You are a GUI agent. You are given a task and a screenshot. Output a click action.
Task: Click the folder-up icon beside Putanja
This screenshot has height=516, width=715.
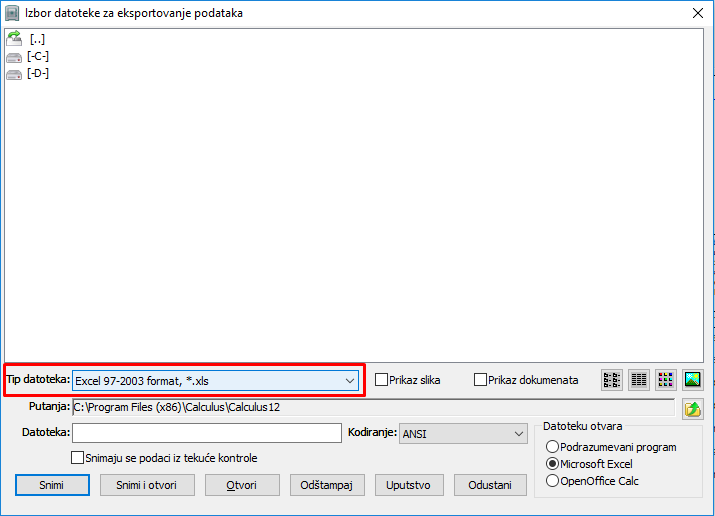pos(692,408)
